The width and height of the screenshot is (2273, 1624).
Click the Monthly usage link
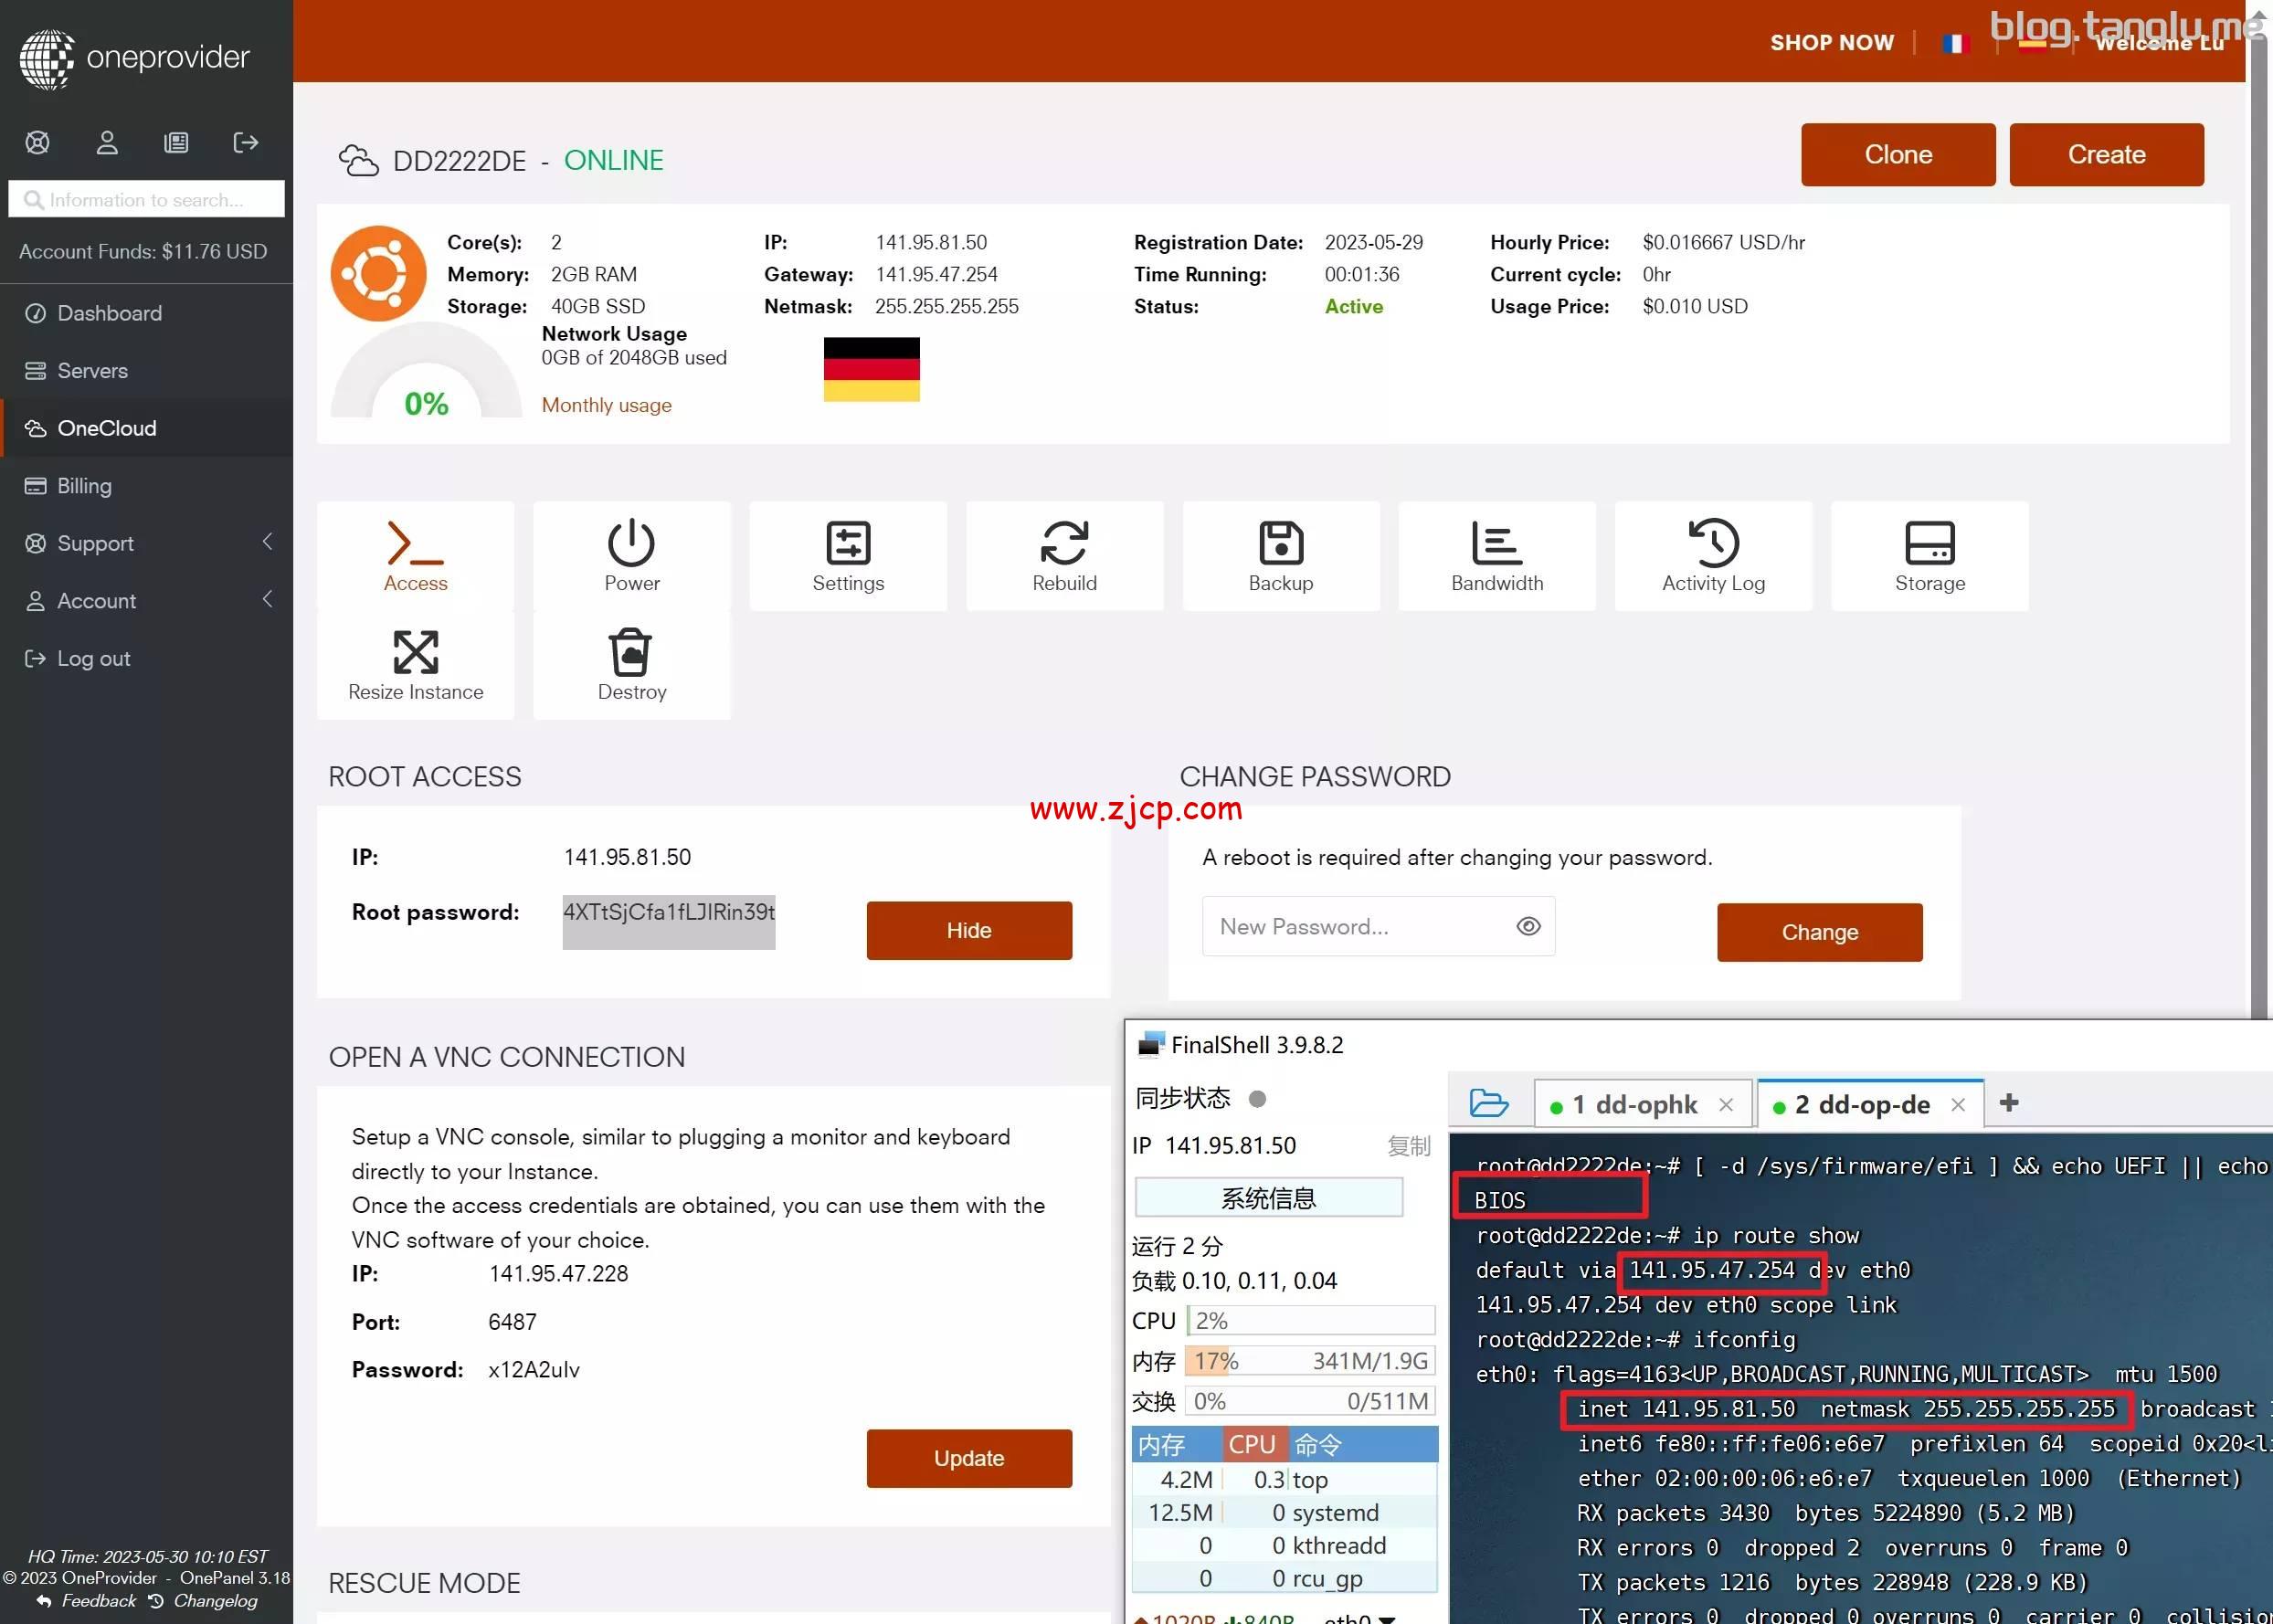click(606, 405)
